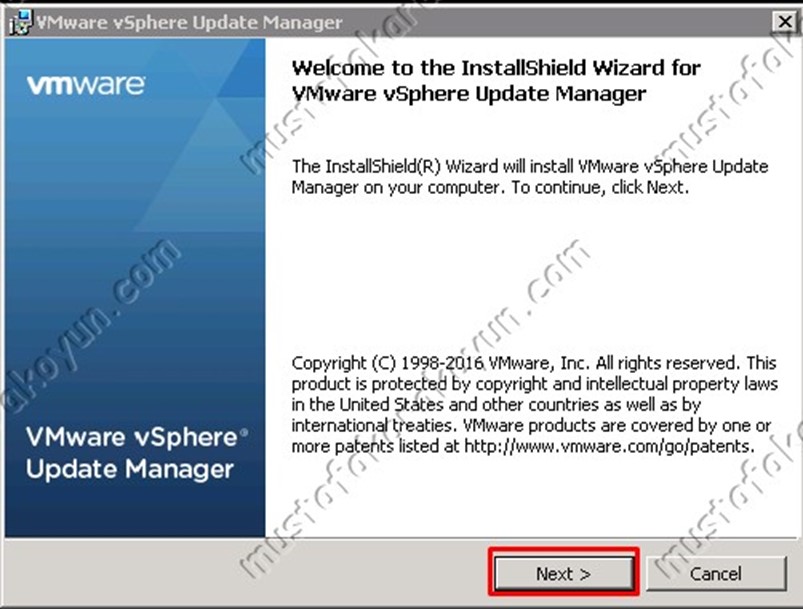Click Next to continue the installation
The width and height of the screenshot is (803, 609).
563,573
